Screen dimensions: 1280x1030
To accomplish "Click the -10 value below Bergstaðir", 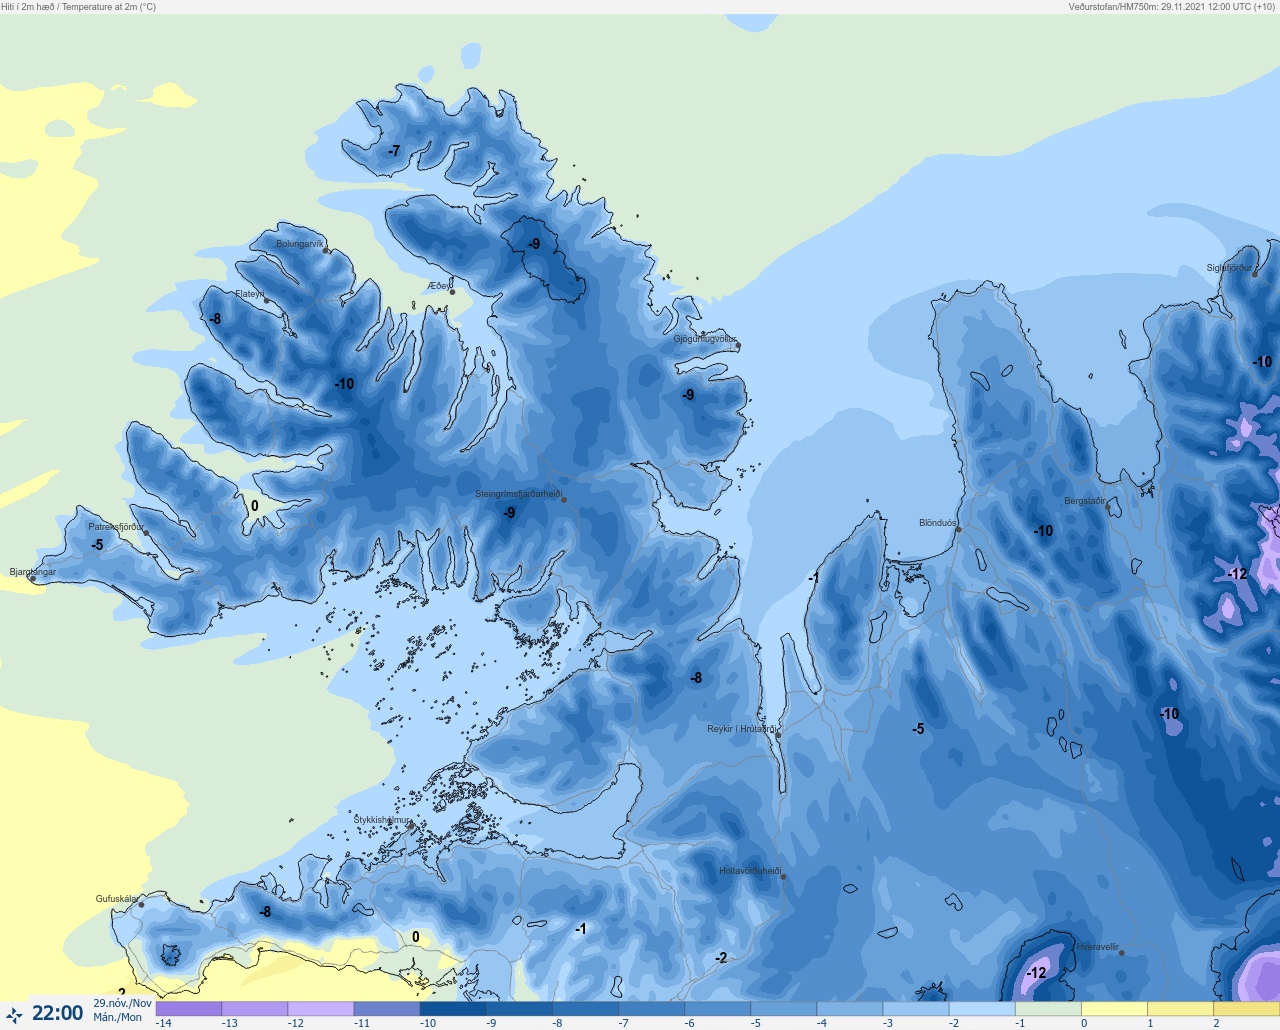I will [x=1043, y=531].
